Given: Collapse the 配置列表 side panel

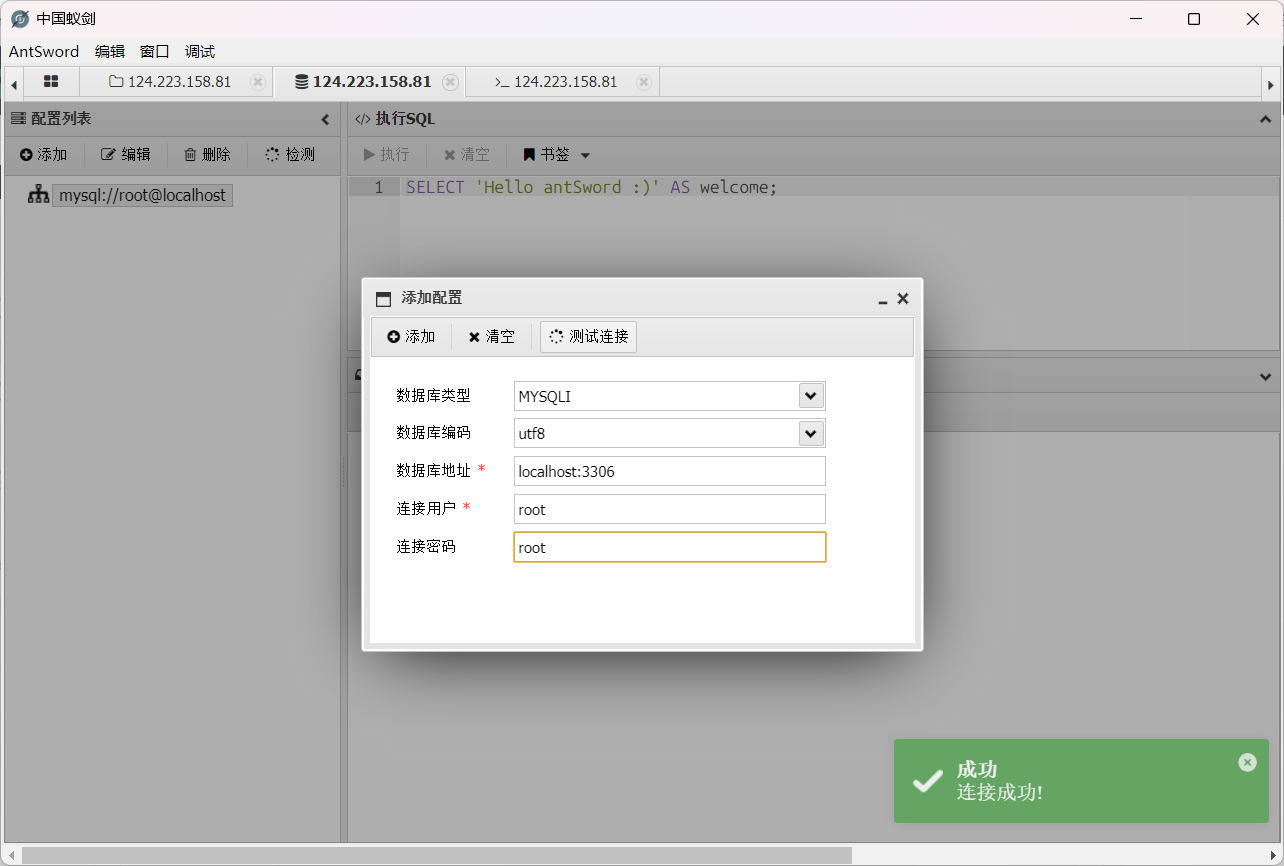Looking at the screenshot, I should click(x=325, y=120).
